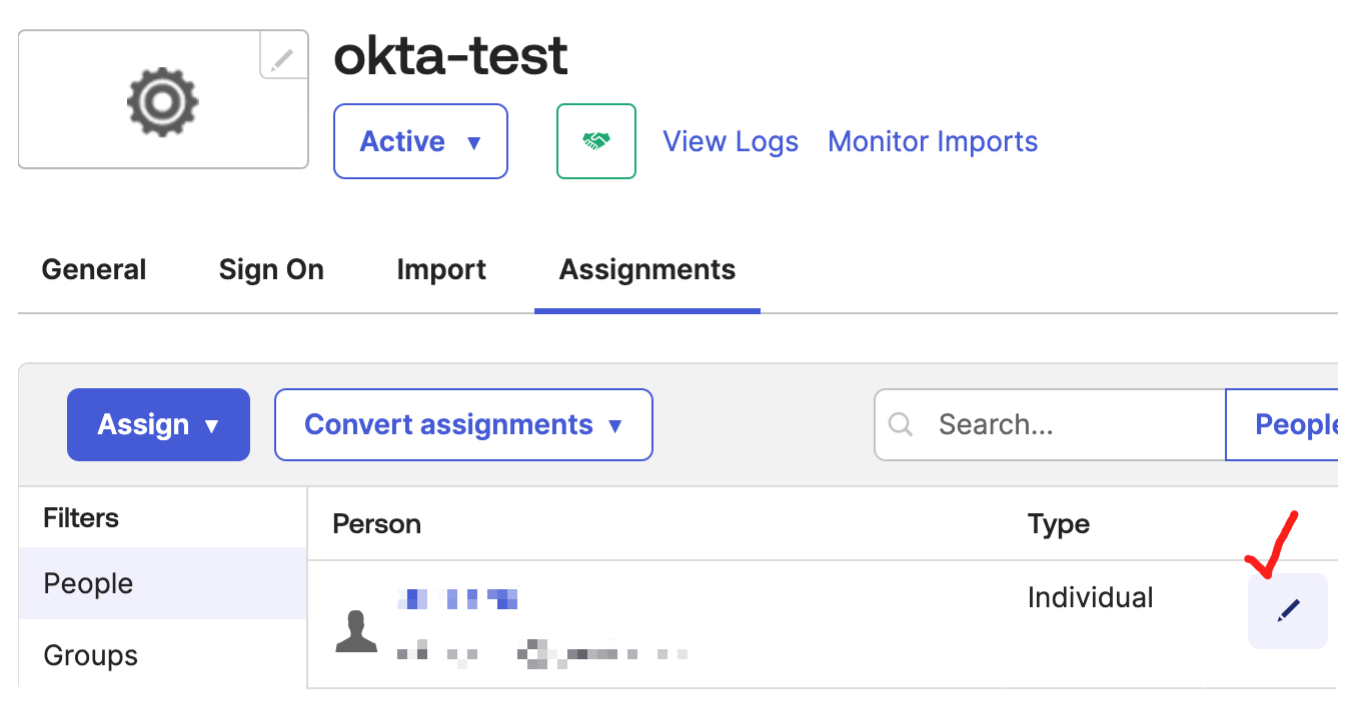
Task: Expand the Assign dropdown button
Action: (158, 425)
